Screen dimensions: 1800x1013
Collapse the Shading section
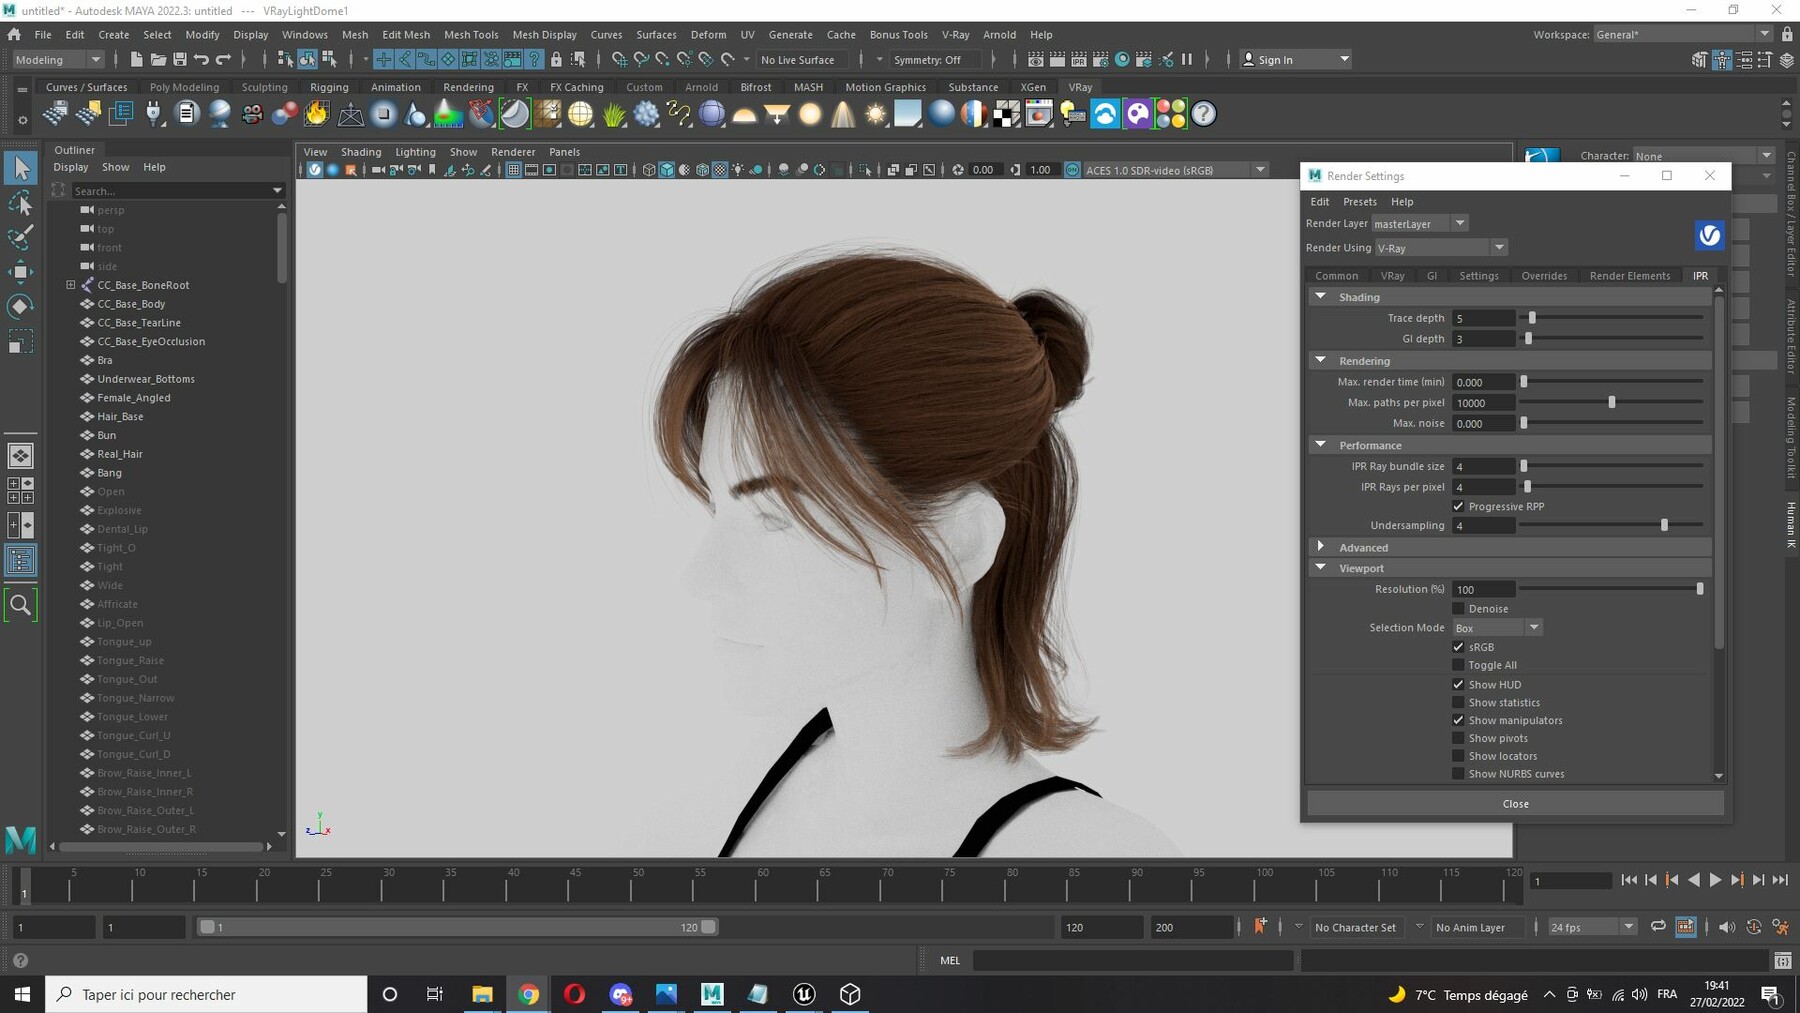tap(1321, 297)
